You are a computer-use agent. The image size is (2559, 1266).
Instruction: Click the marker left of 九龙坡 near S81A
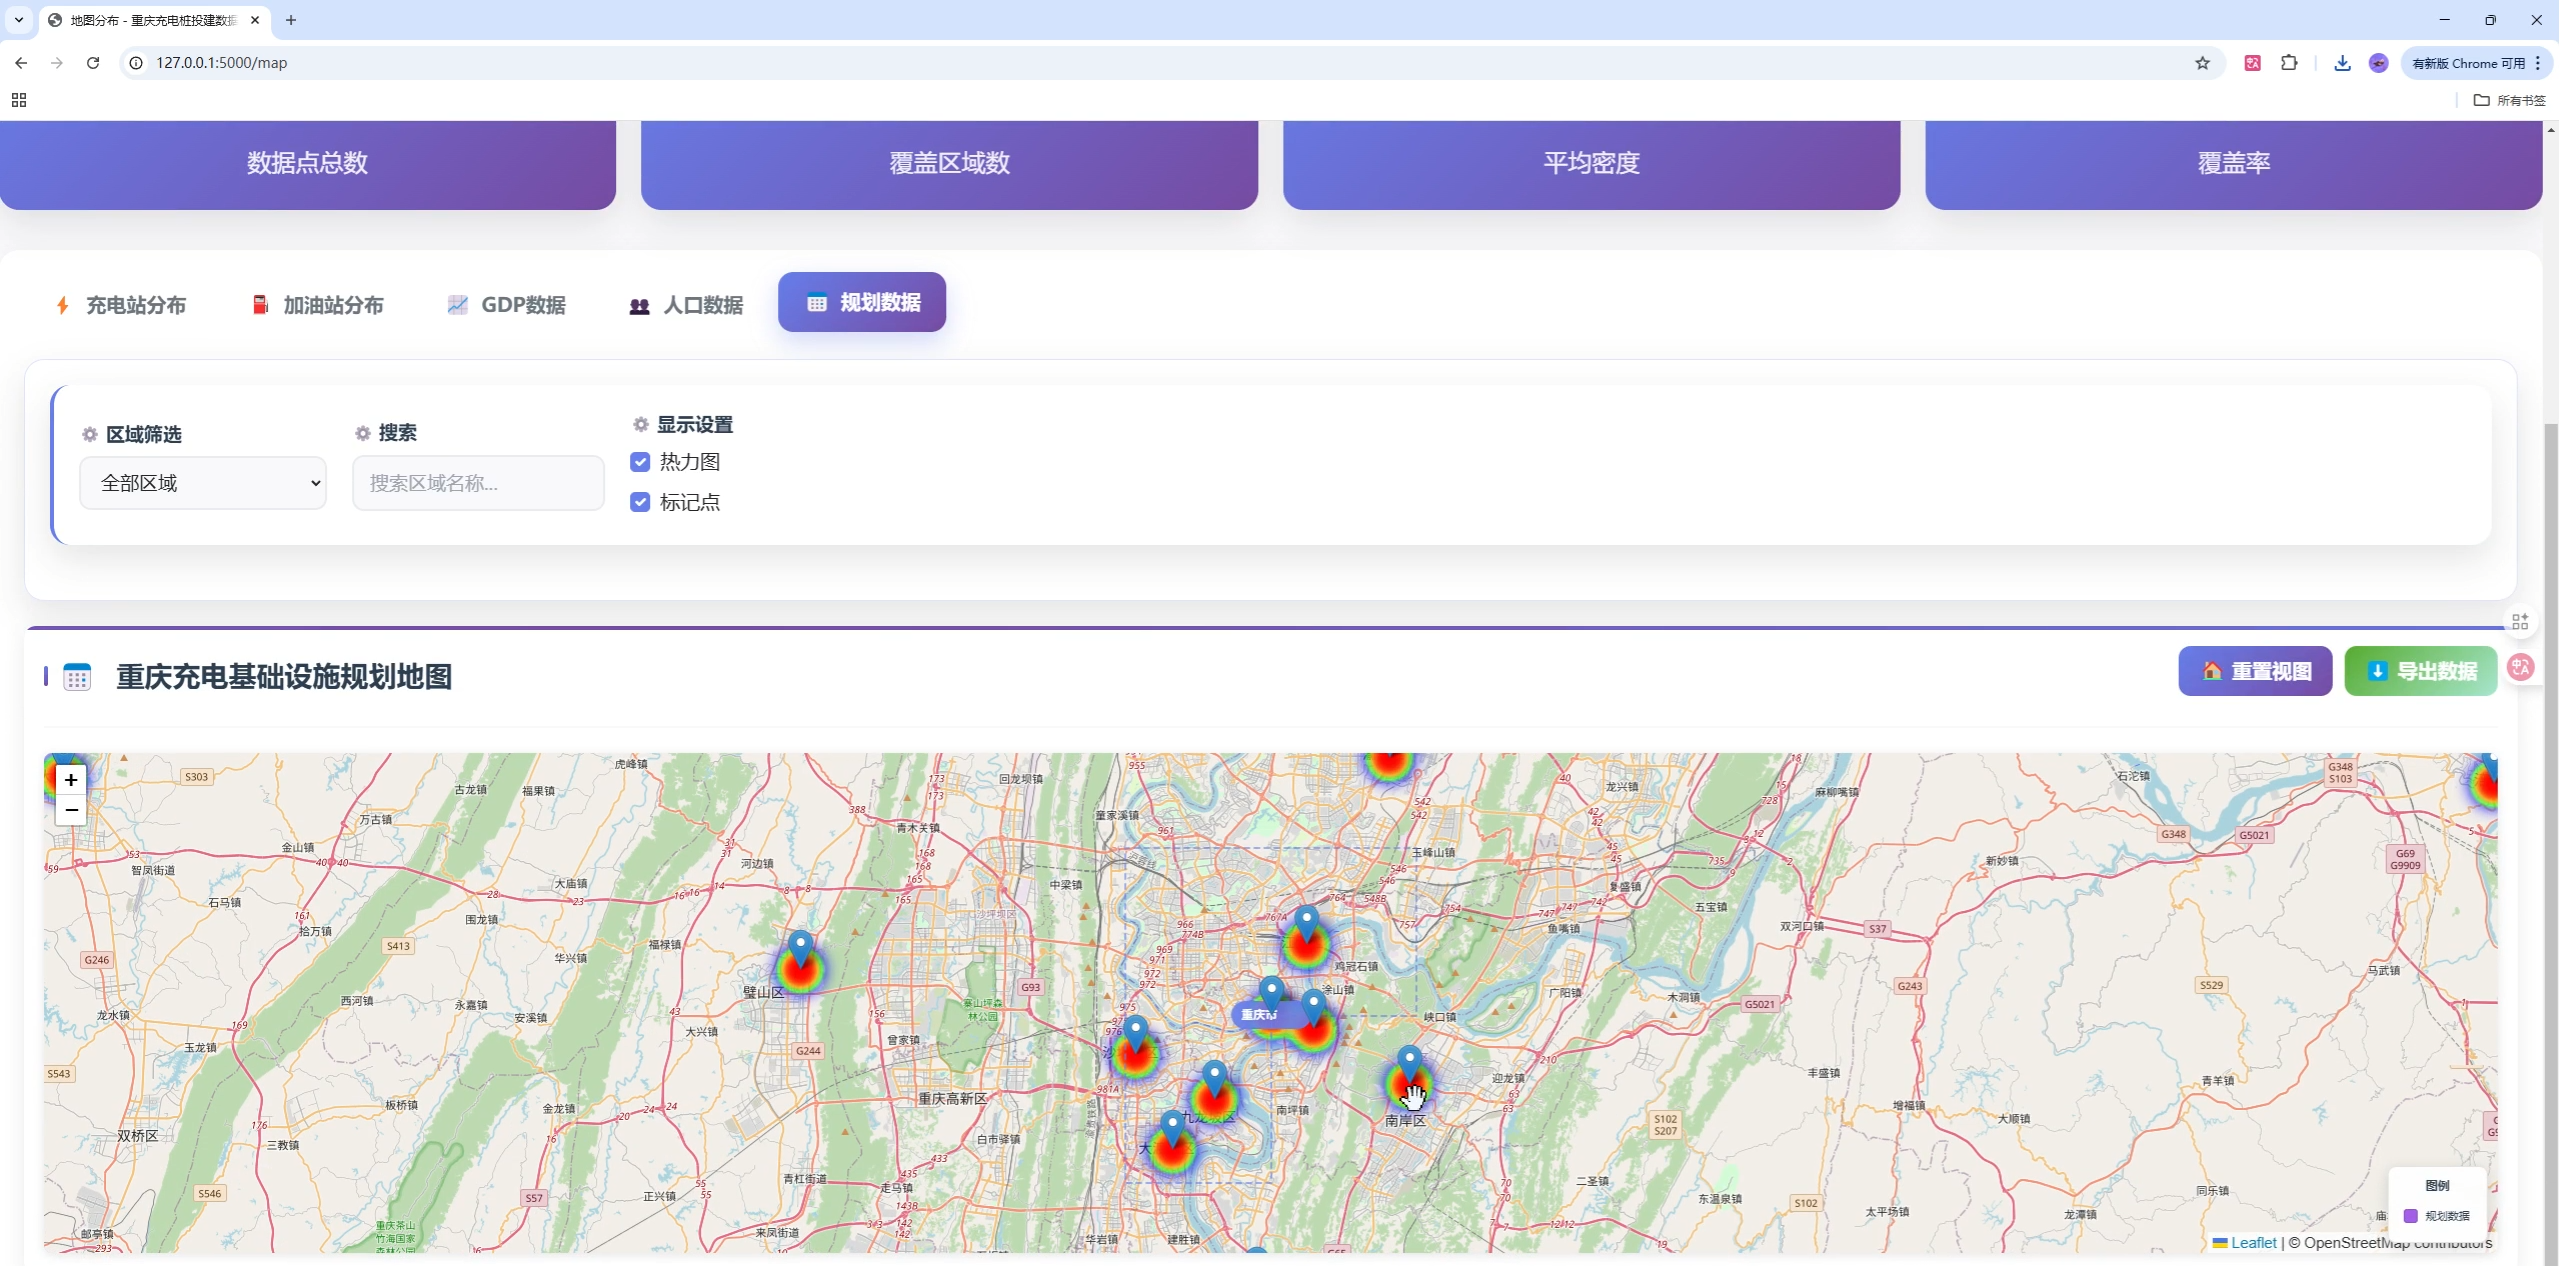tap(1135, 1034)
